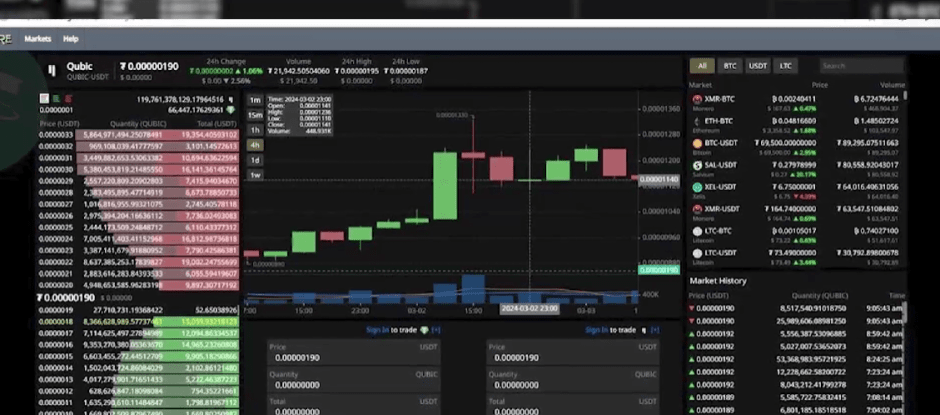Open the Help menu
Screen dimensions: 940x415
71,38
